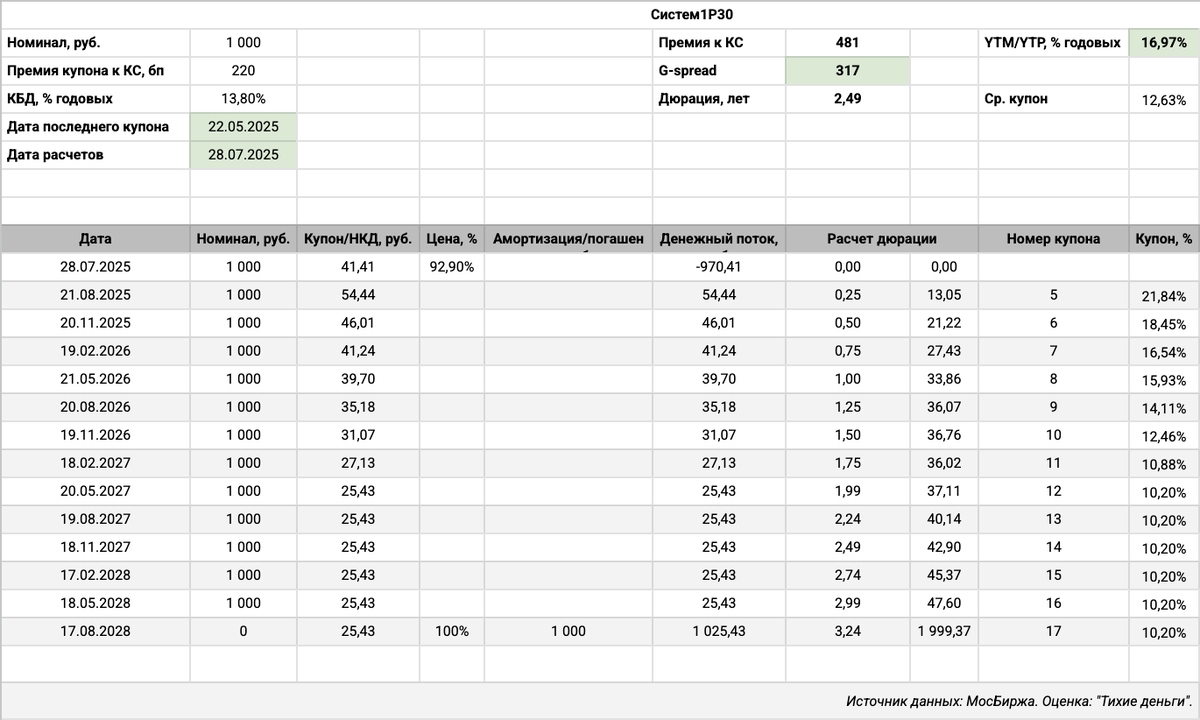
Task: Select the date cell 19.11.2026
Action: [95, 435]
